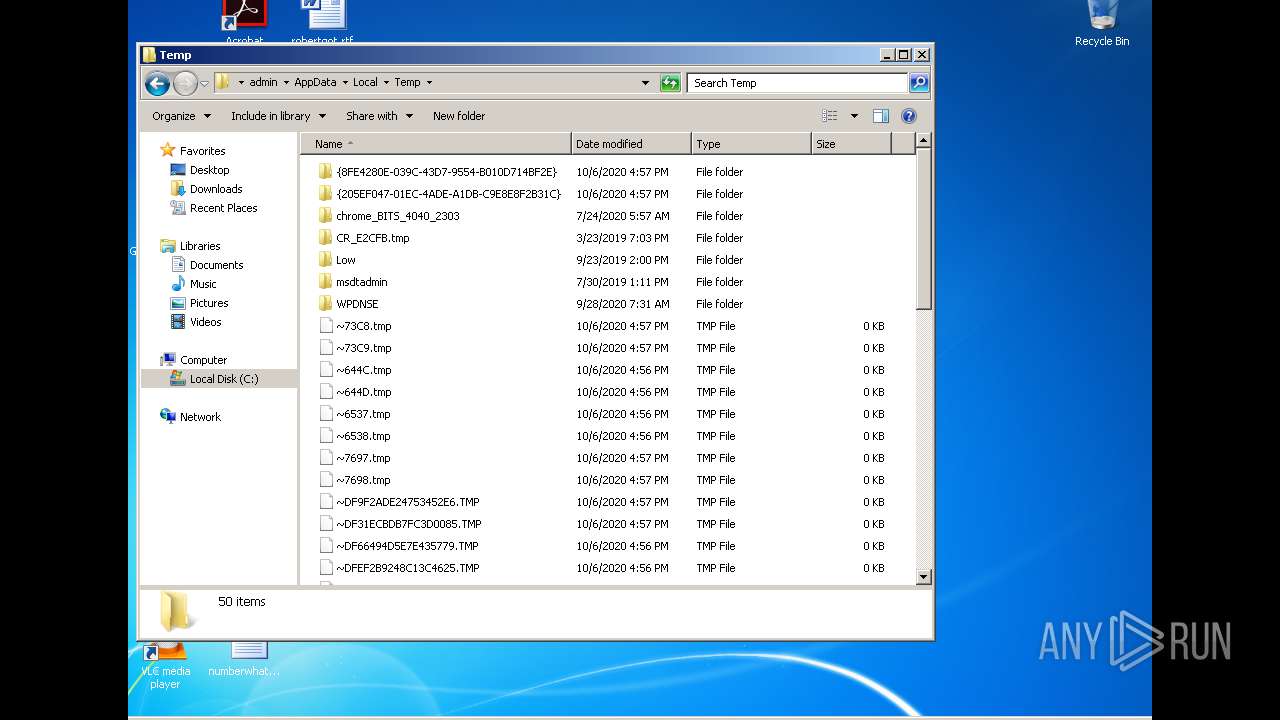This screenshot has height=720, width=1280.
Task: Open the address bar previous locations dropdown
Action: pos(645,83)
